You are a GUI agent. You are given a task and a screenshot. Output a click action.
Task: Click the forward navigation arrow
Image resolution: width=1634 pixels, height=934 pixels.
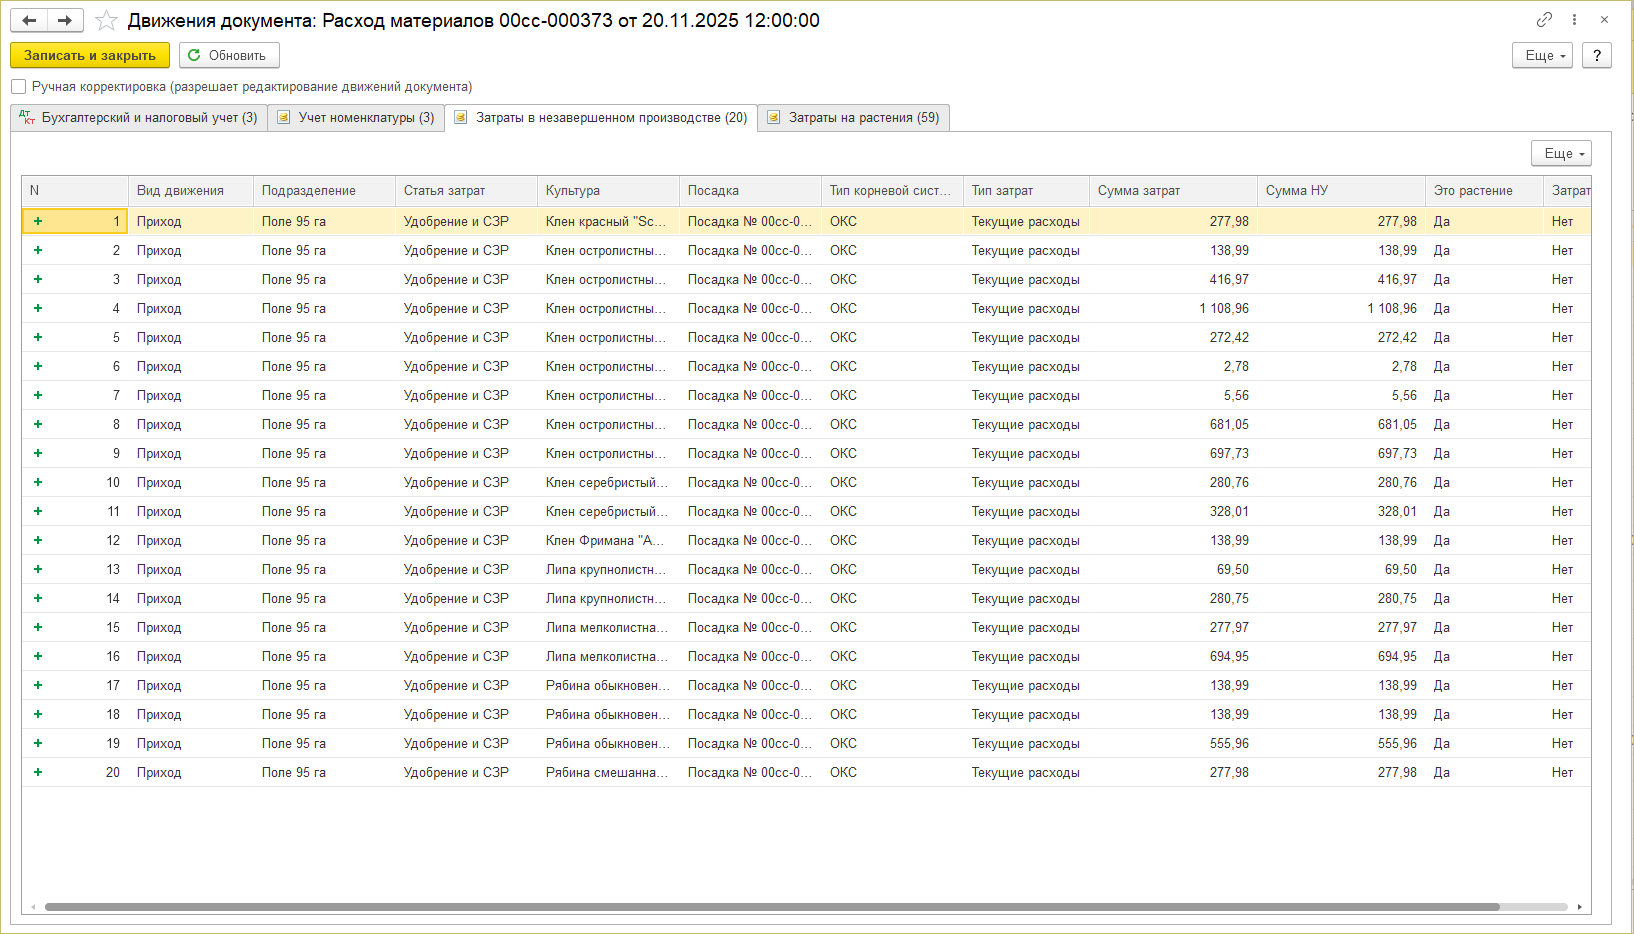pyautogui.click(x=65, y=20)
